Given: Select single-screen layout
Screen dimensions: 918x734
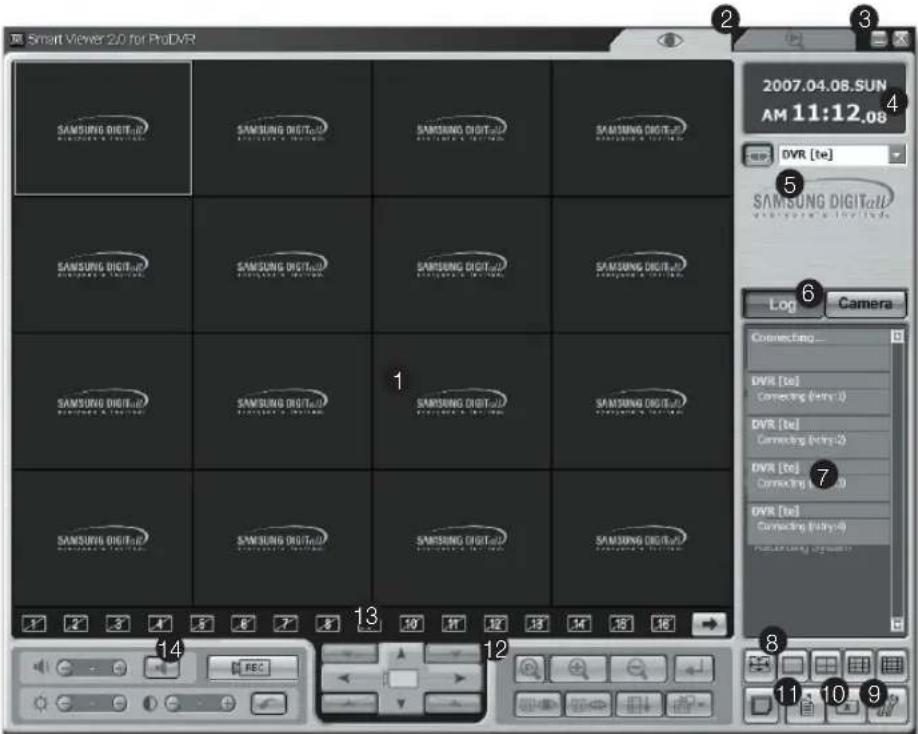Looking at the screenshot, I should point(792,666).
